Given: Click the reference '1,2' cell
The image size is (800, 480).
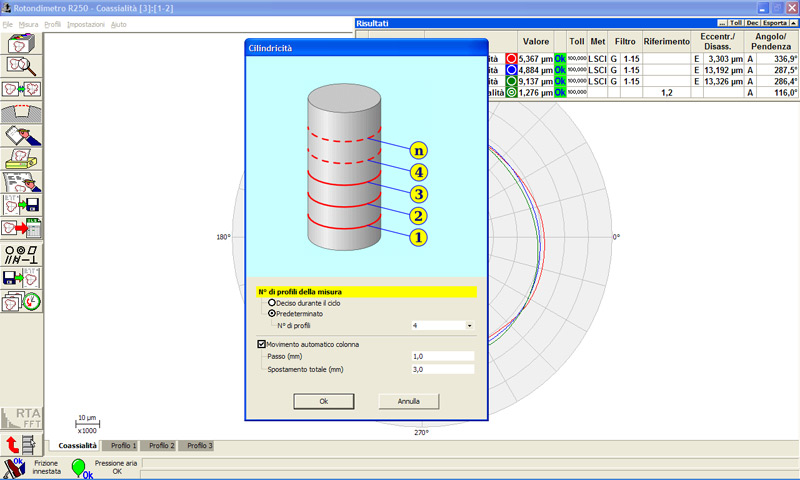Looking at the screenshot, I should point(666,92).
